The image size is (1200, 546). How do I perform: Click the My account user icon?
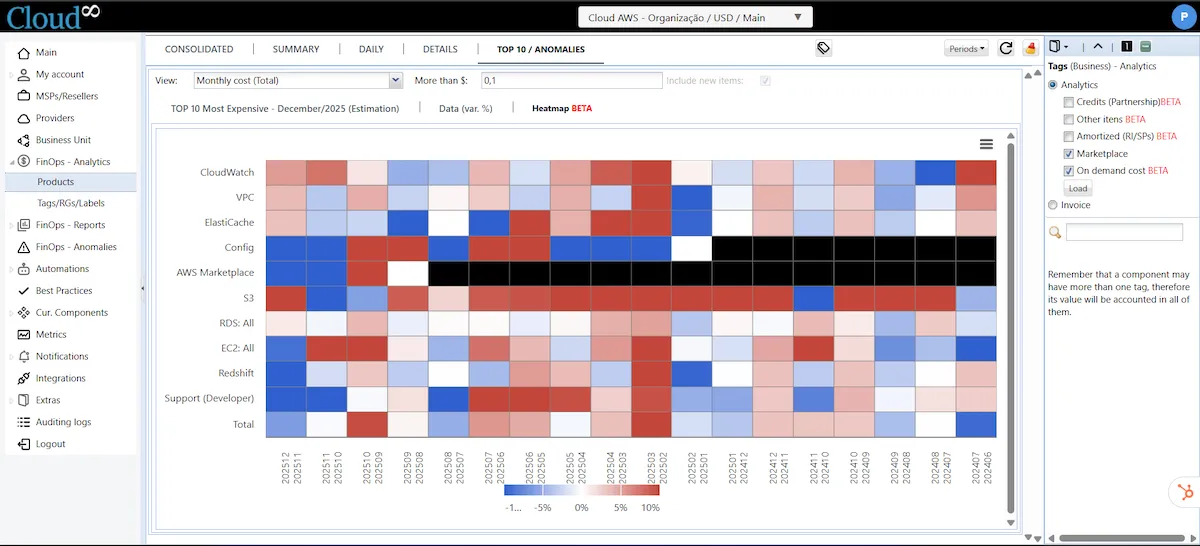pyautogui.click(x=25, y=74)
